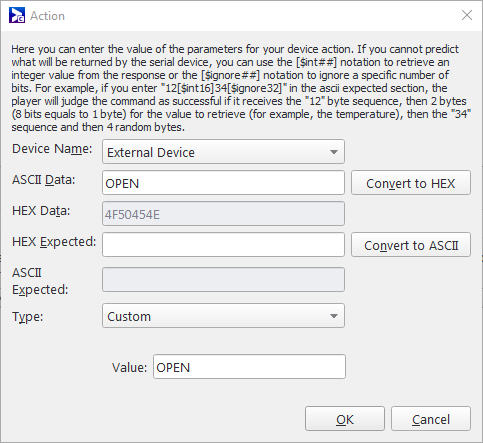Close the Action dialog window
The height and width of the screenshot is (443, 483).
point(467,15)
